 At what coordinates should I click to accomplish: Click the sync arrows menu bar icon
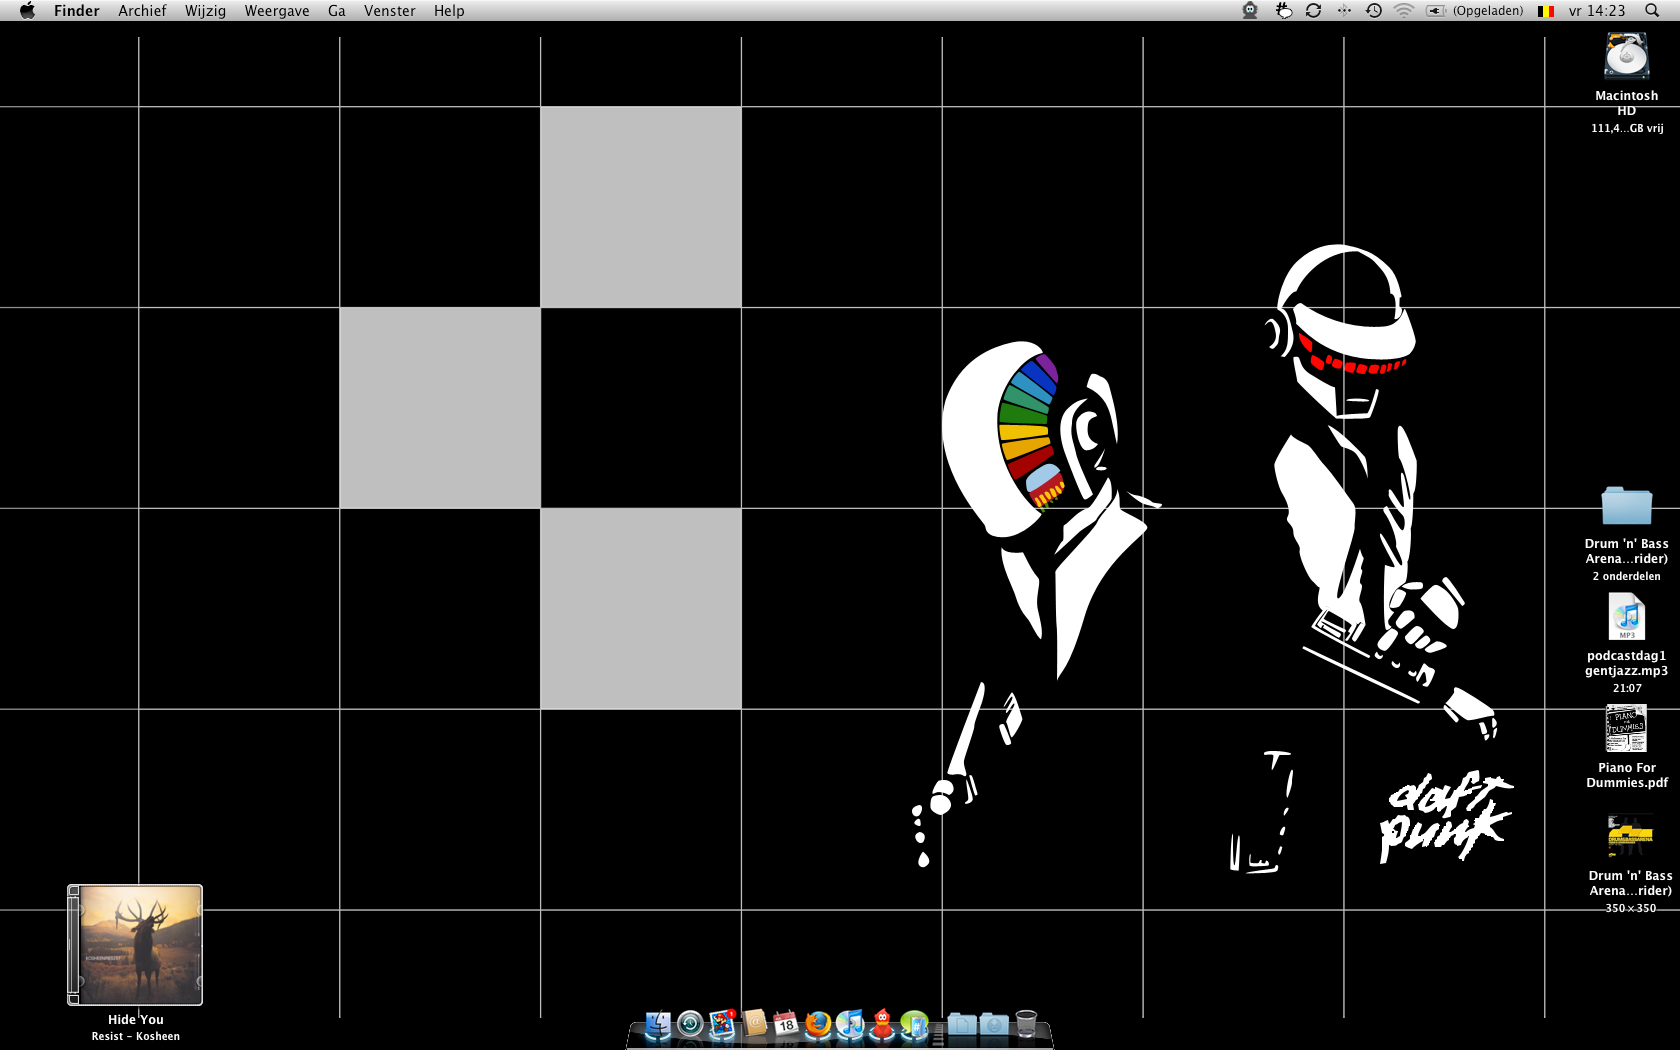pyautogui.click(x=1314, y=11)
